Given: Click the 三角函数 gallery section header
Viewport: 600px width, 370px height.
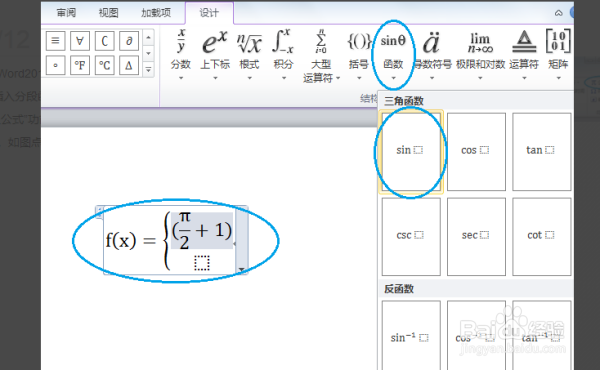Looking at the screenshot, I should [404, 101].
